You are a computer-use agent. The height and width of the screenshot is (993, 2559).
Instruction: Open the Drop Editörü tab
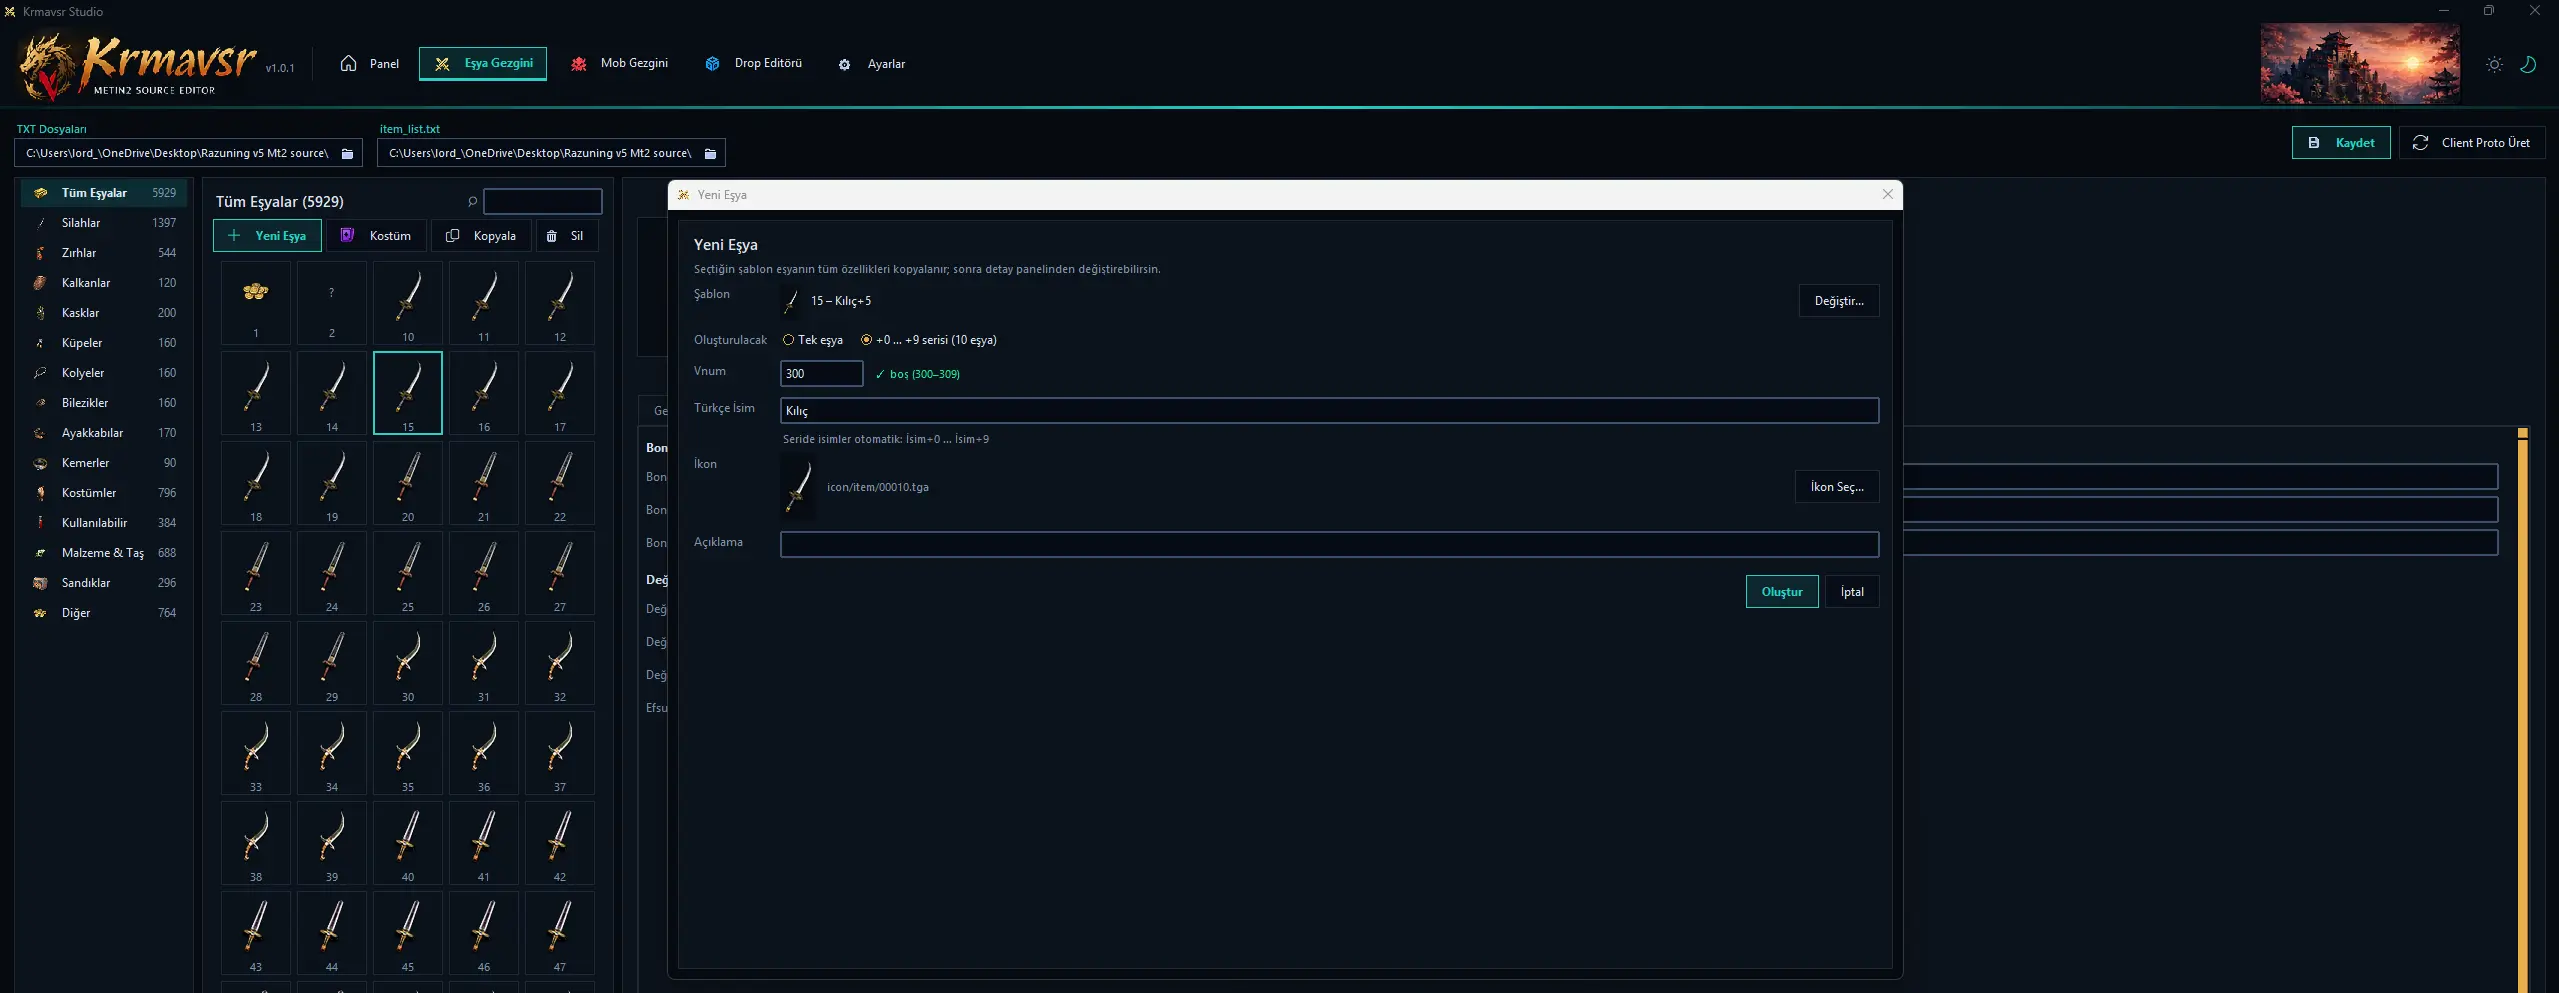point(753,64)
